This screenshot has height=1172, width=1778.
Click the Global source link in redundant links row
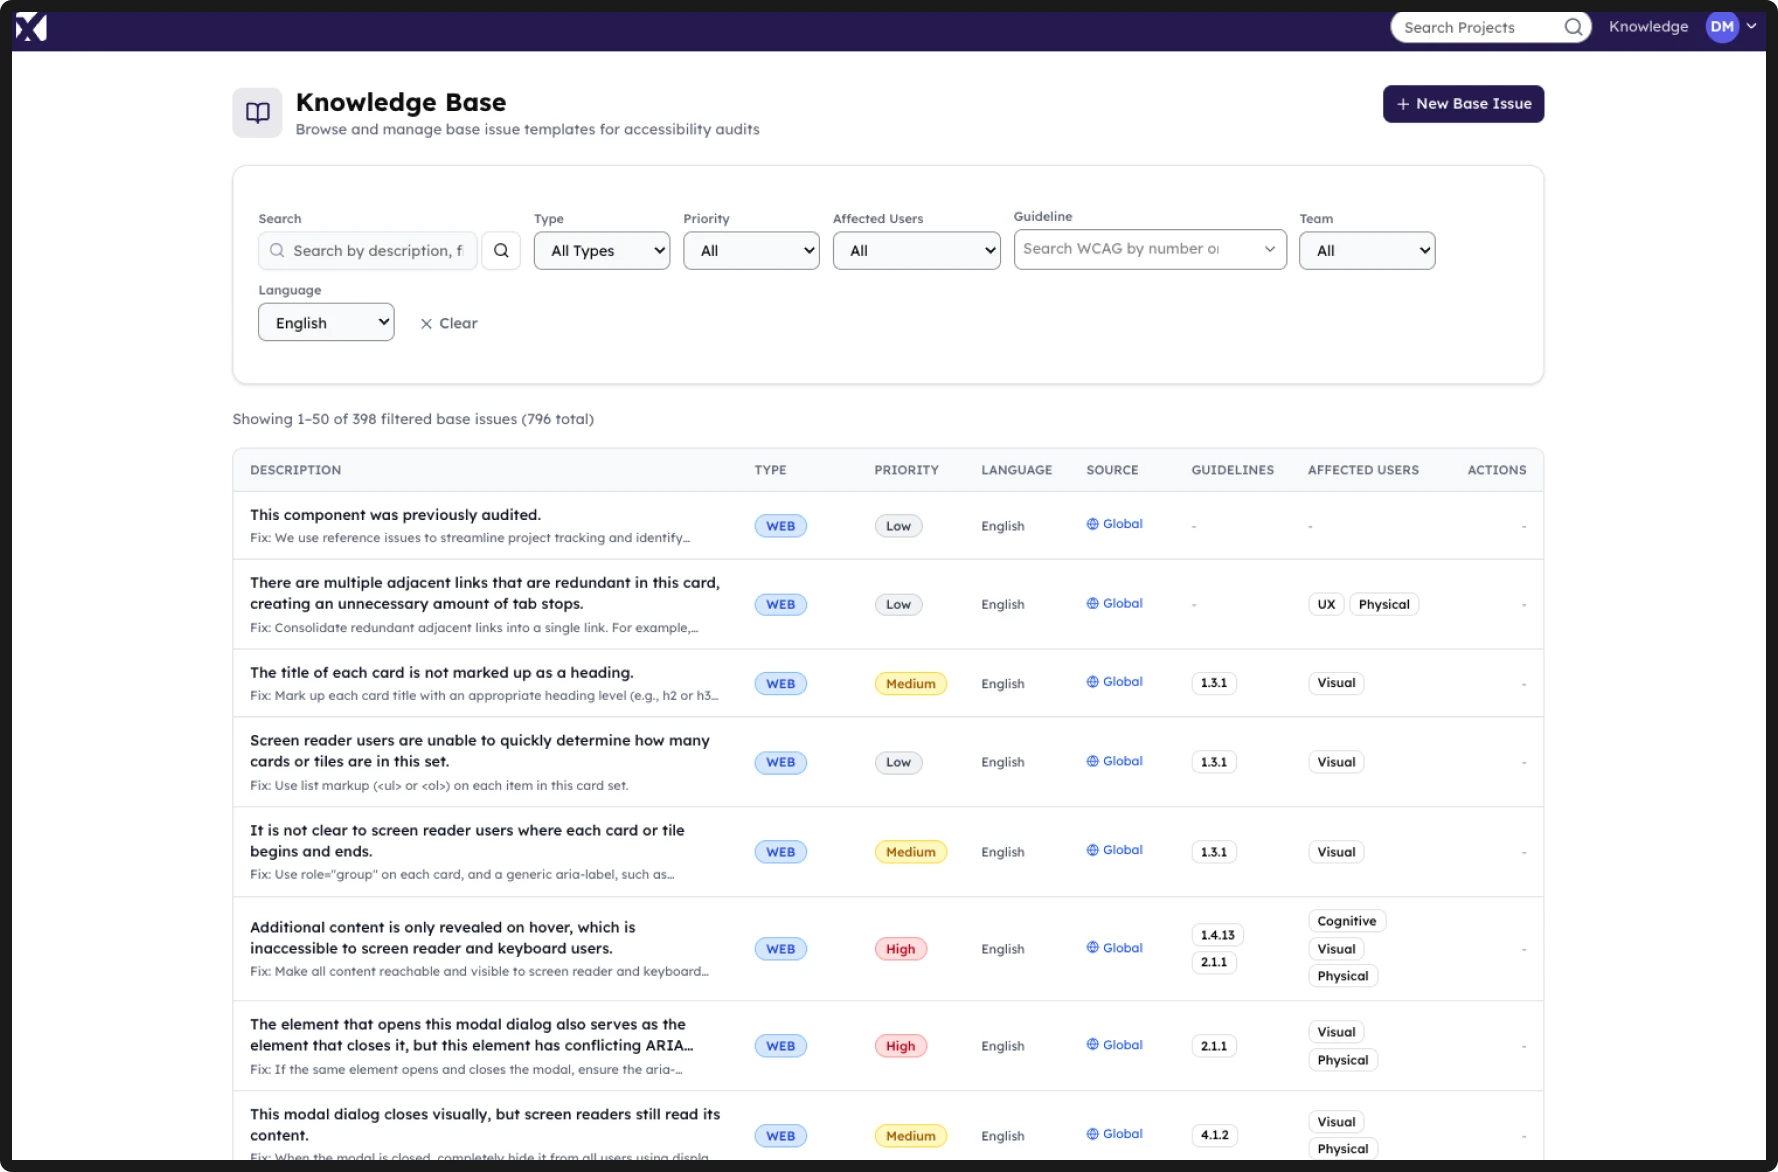click(x=1114, y=603)
